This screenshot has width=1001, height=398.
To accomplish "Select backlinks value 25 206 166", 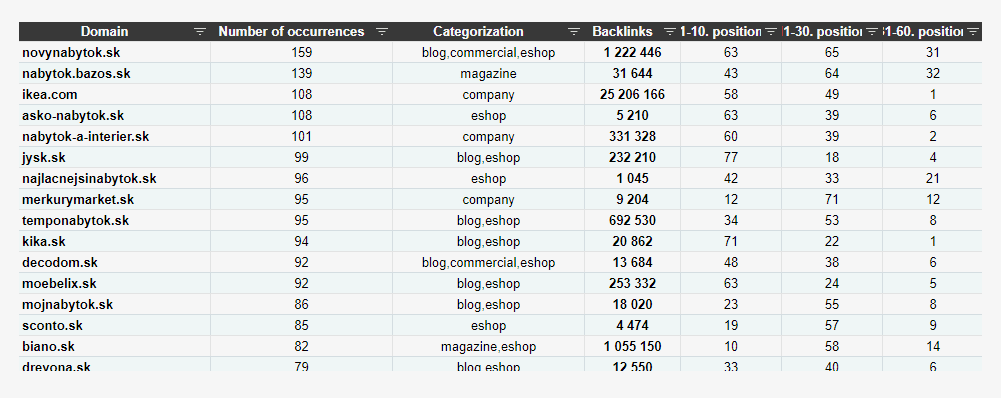I will coord(632,95).
